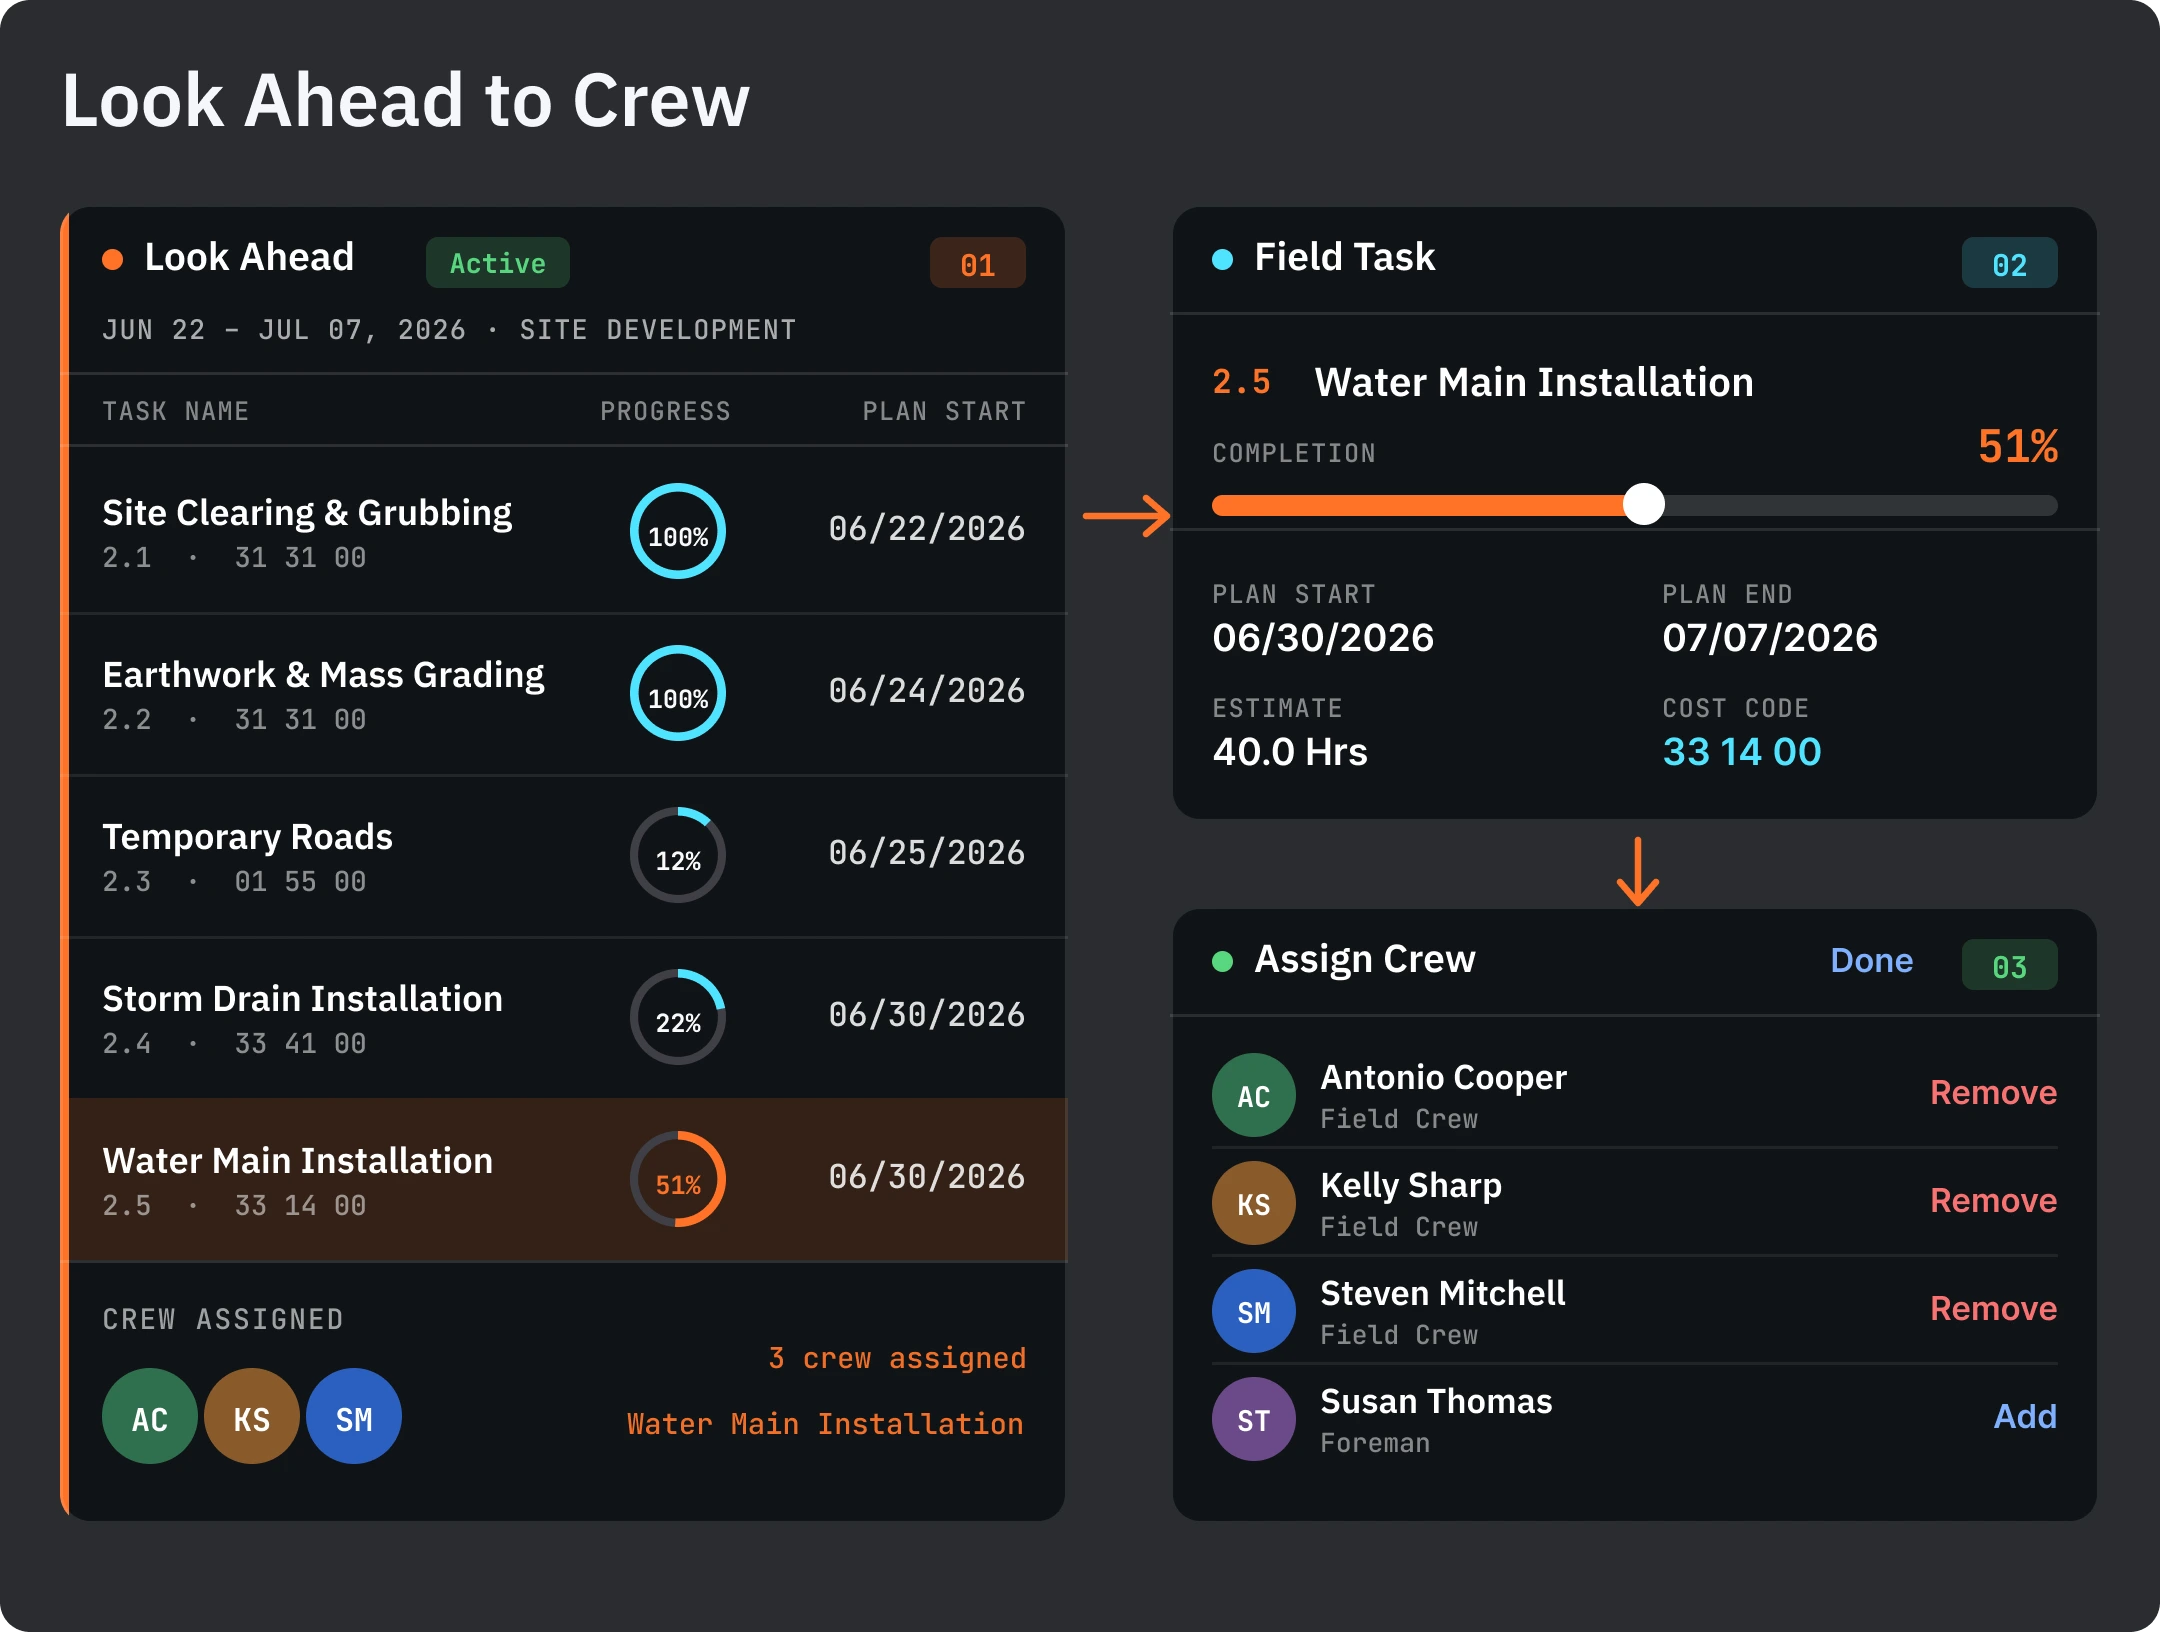Open cost code 33 14 00 link
Image resolution: width=2160 pixels, height=1632 pixels.
(1741, 751)
